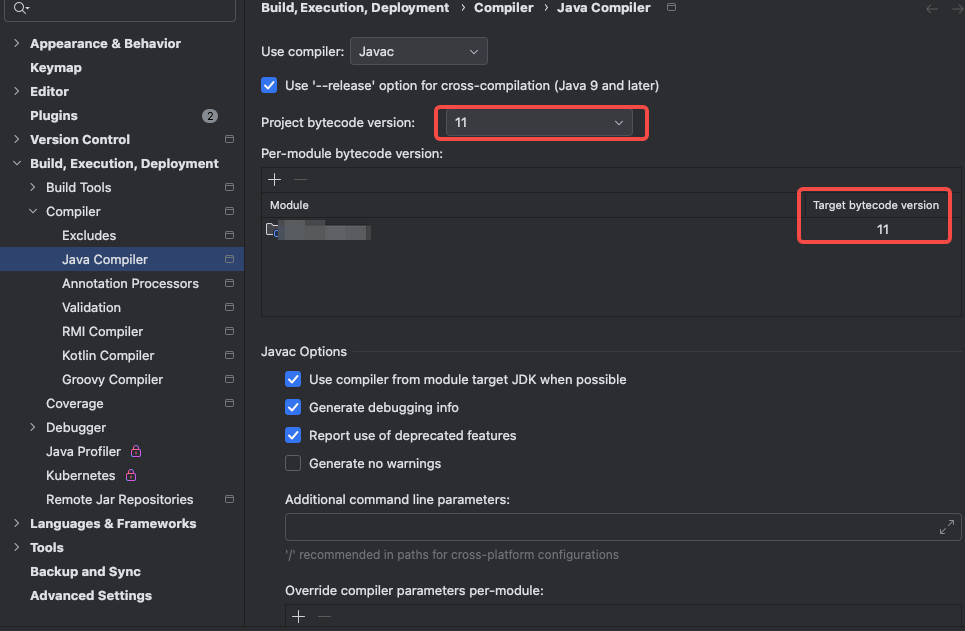965x631 pixels.
Task: Open Backup and Sync settings
Action: tap(86, 571)
